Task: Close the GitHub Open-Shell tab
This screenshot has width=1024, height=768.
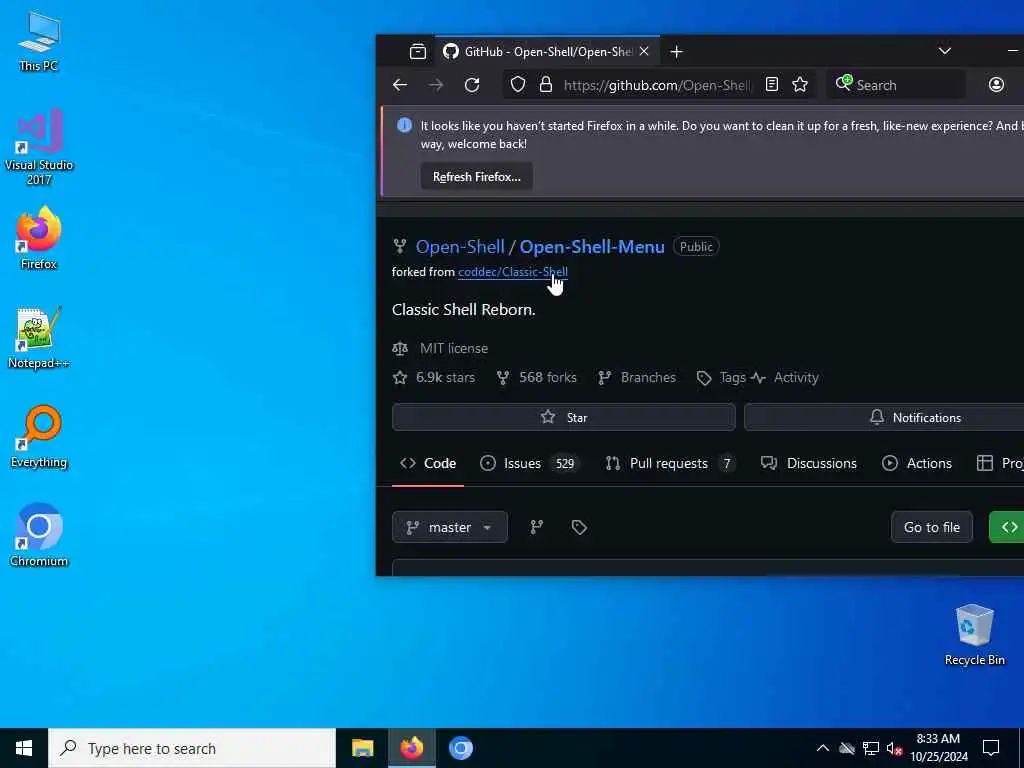Action: pyautogui.click(x=644, y=51)
